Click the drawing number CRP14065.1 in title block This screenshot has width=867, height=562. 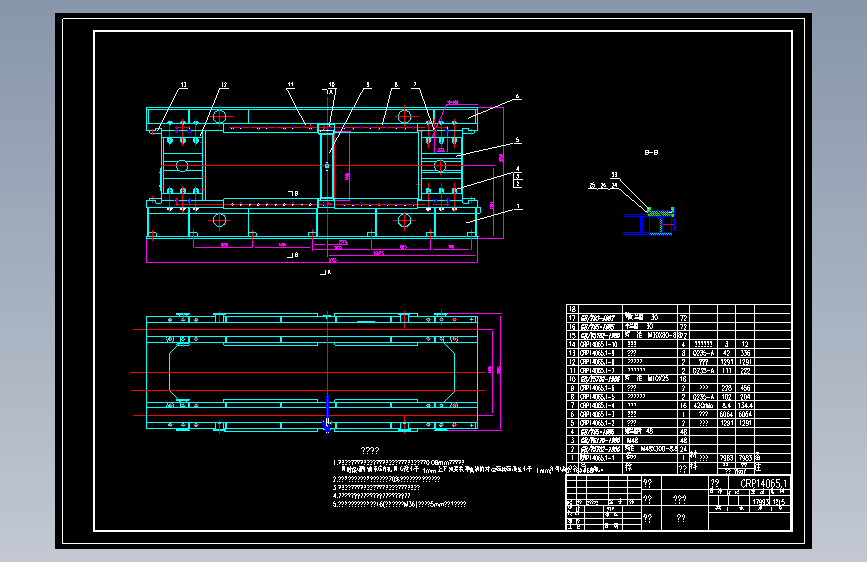tap(764, 483)
